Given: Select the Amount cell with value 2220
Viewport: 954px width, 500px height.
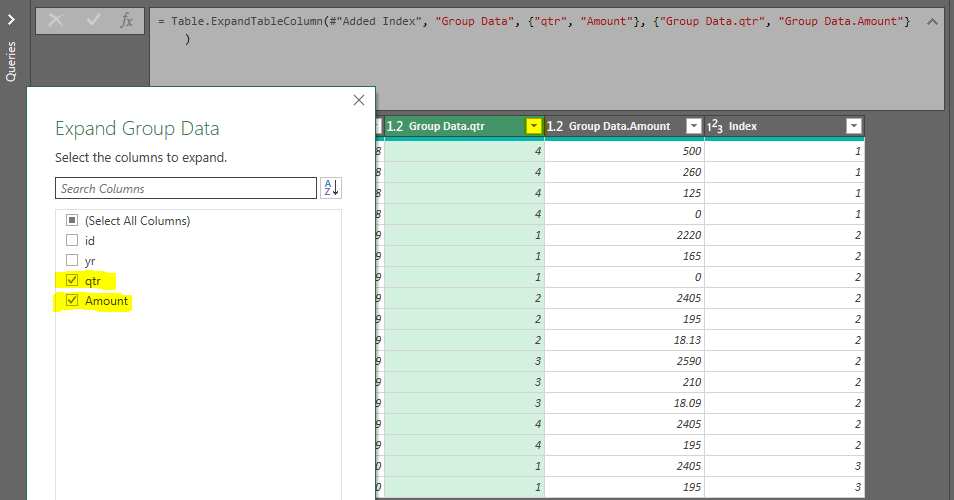Looking at the screenshot, I should (x=624, y=235).
